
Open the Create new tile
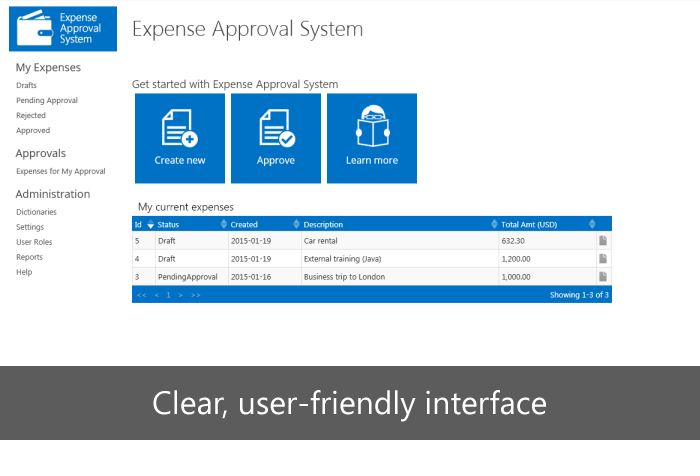click(180, 138)
